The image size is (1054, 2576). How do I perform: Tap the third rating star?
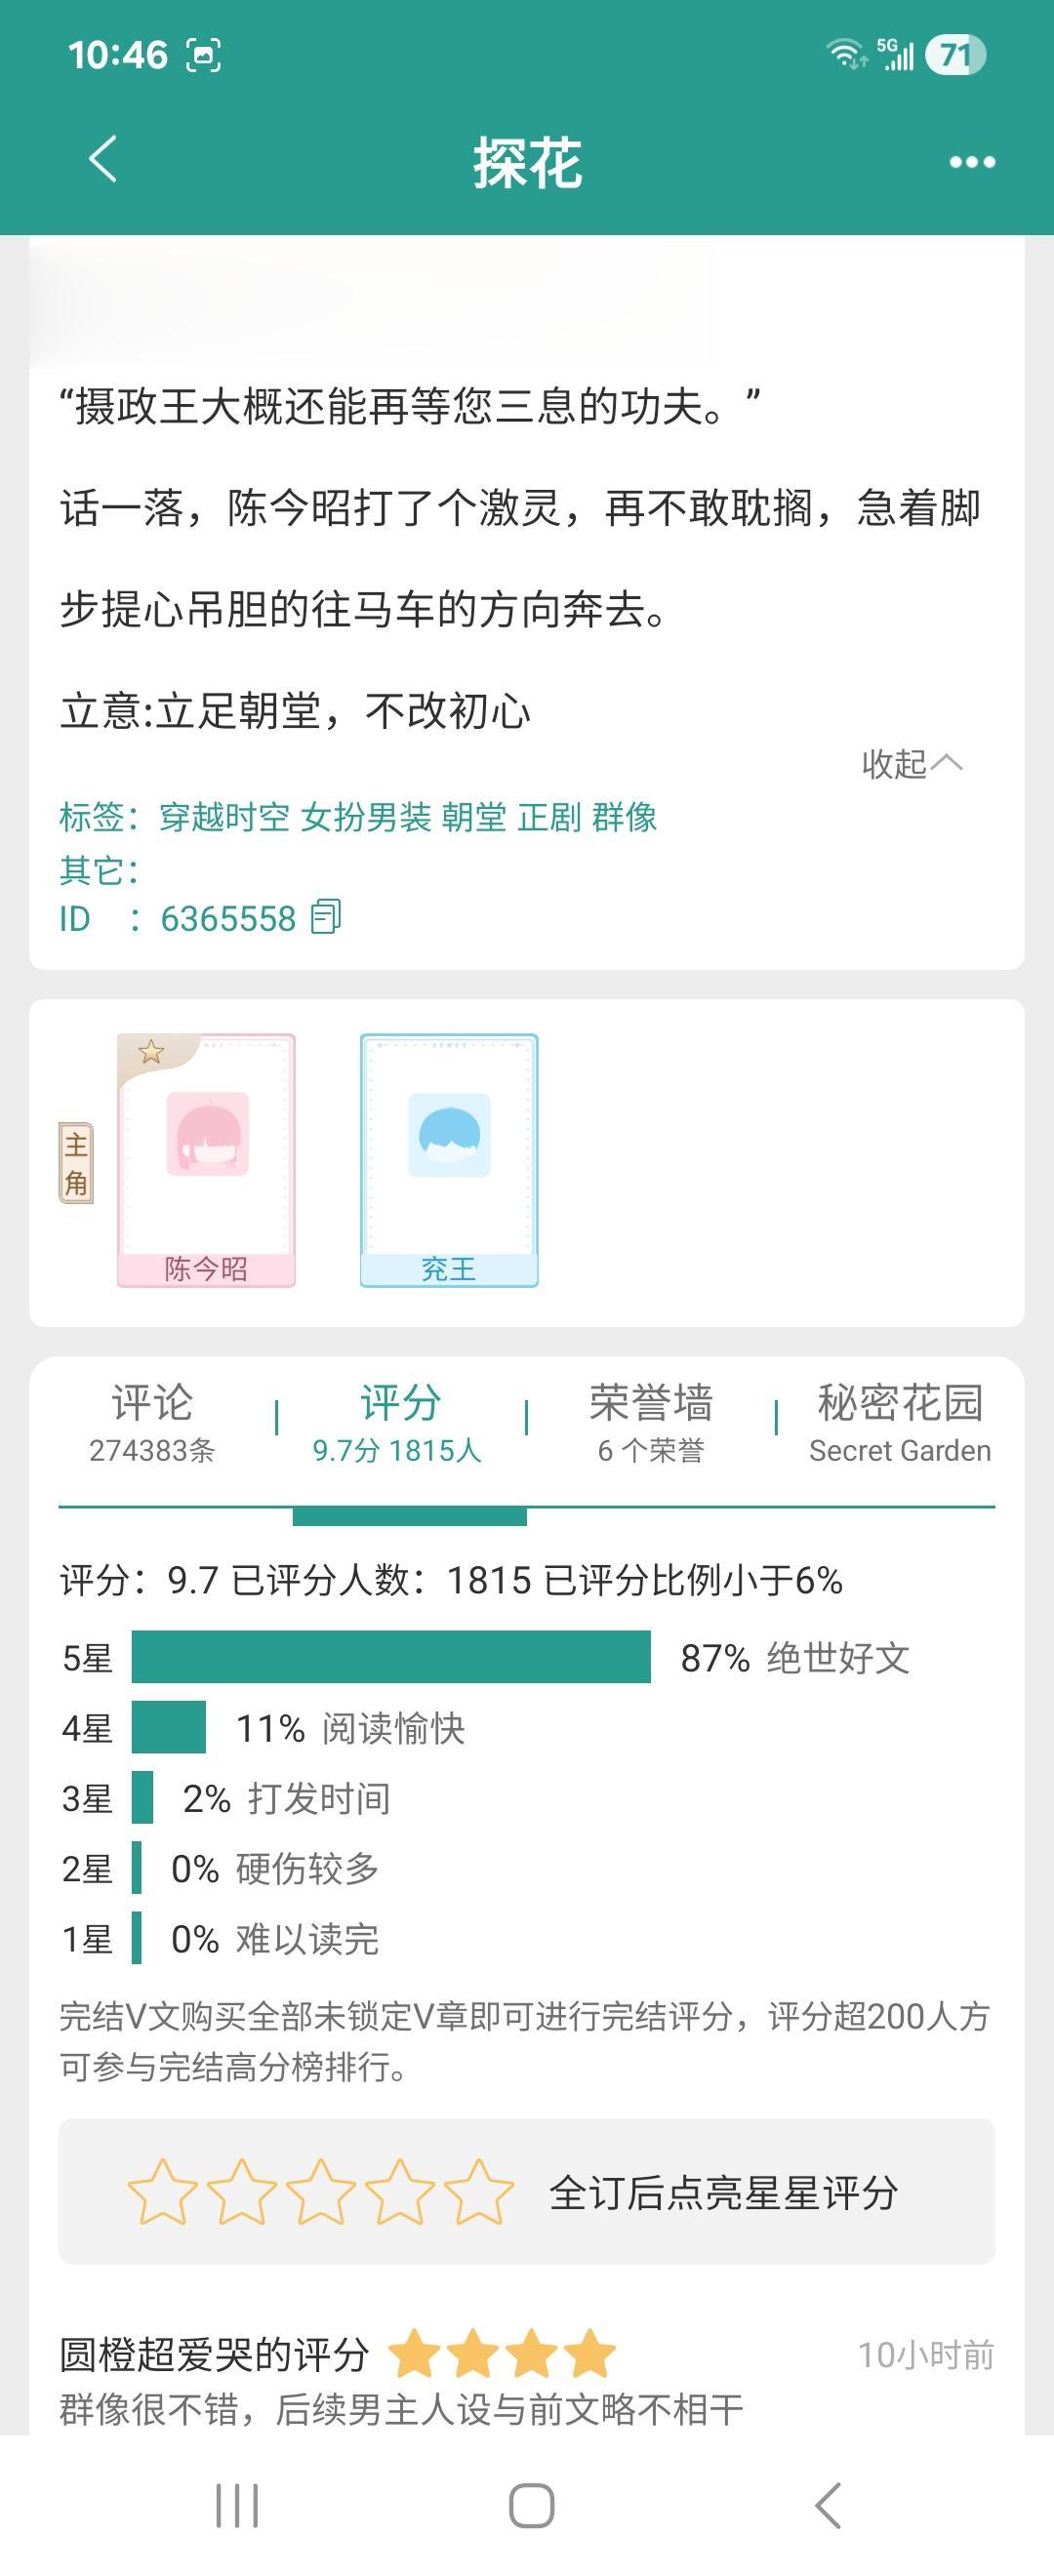(320, 2192)
